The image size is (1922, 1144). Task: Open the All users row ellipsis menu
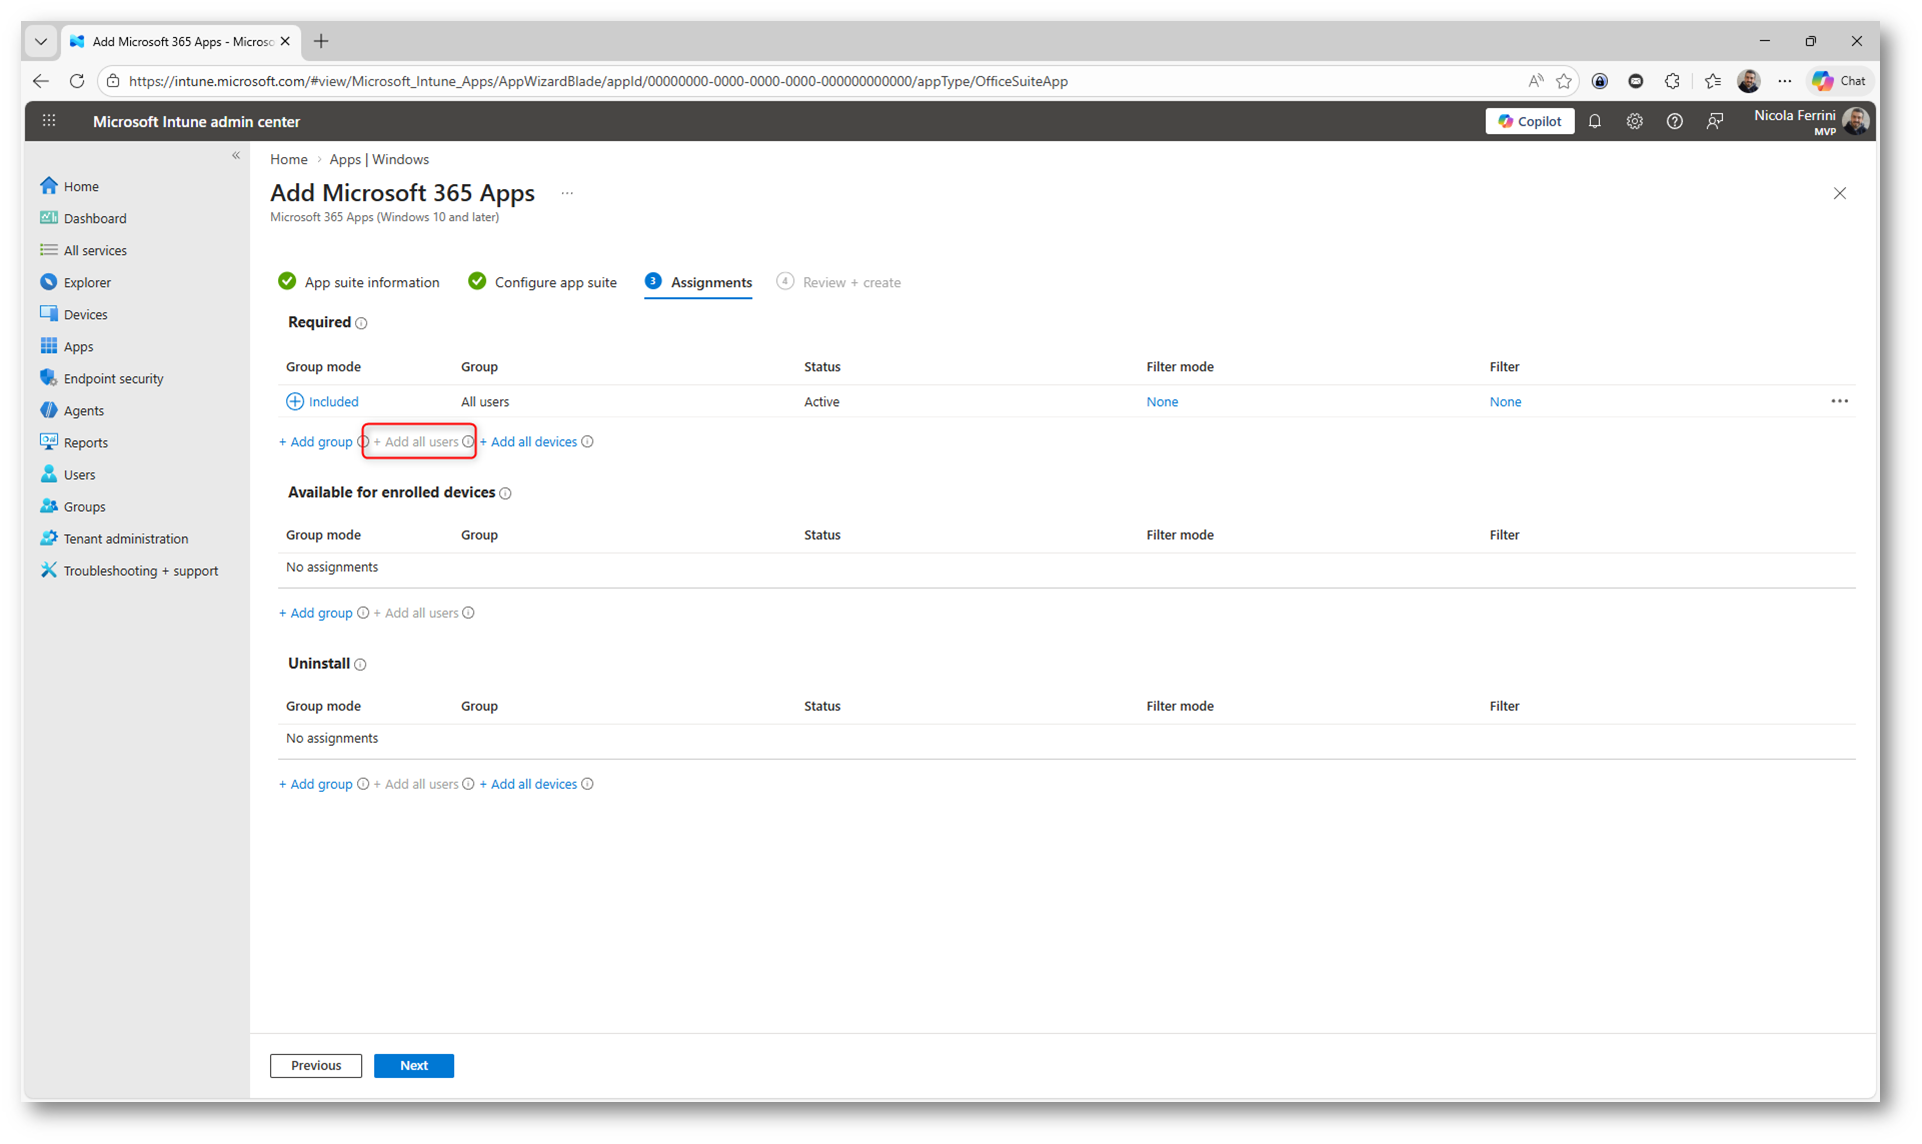point(1838,402)
